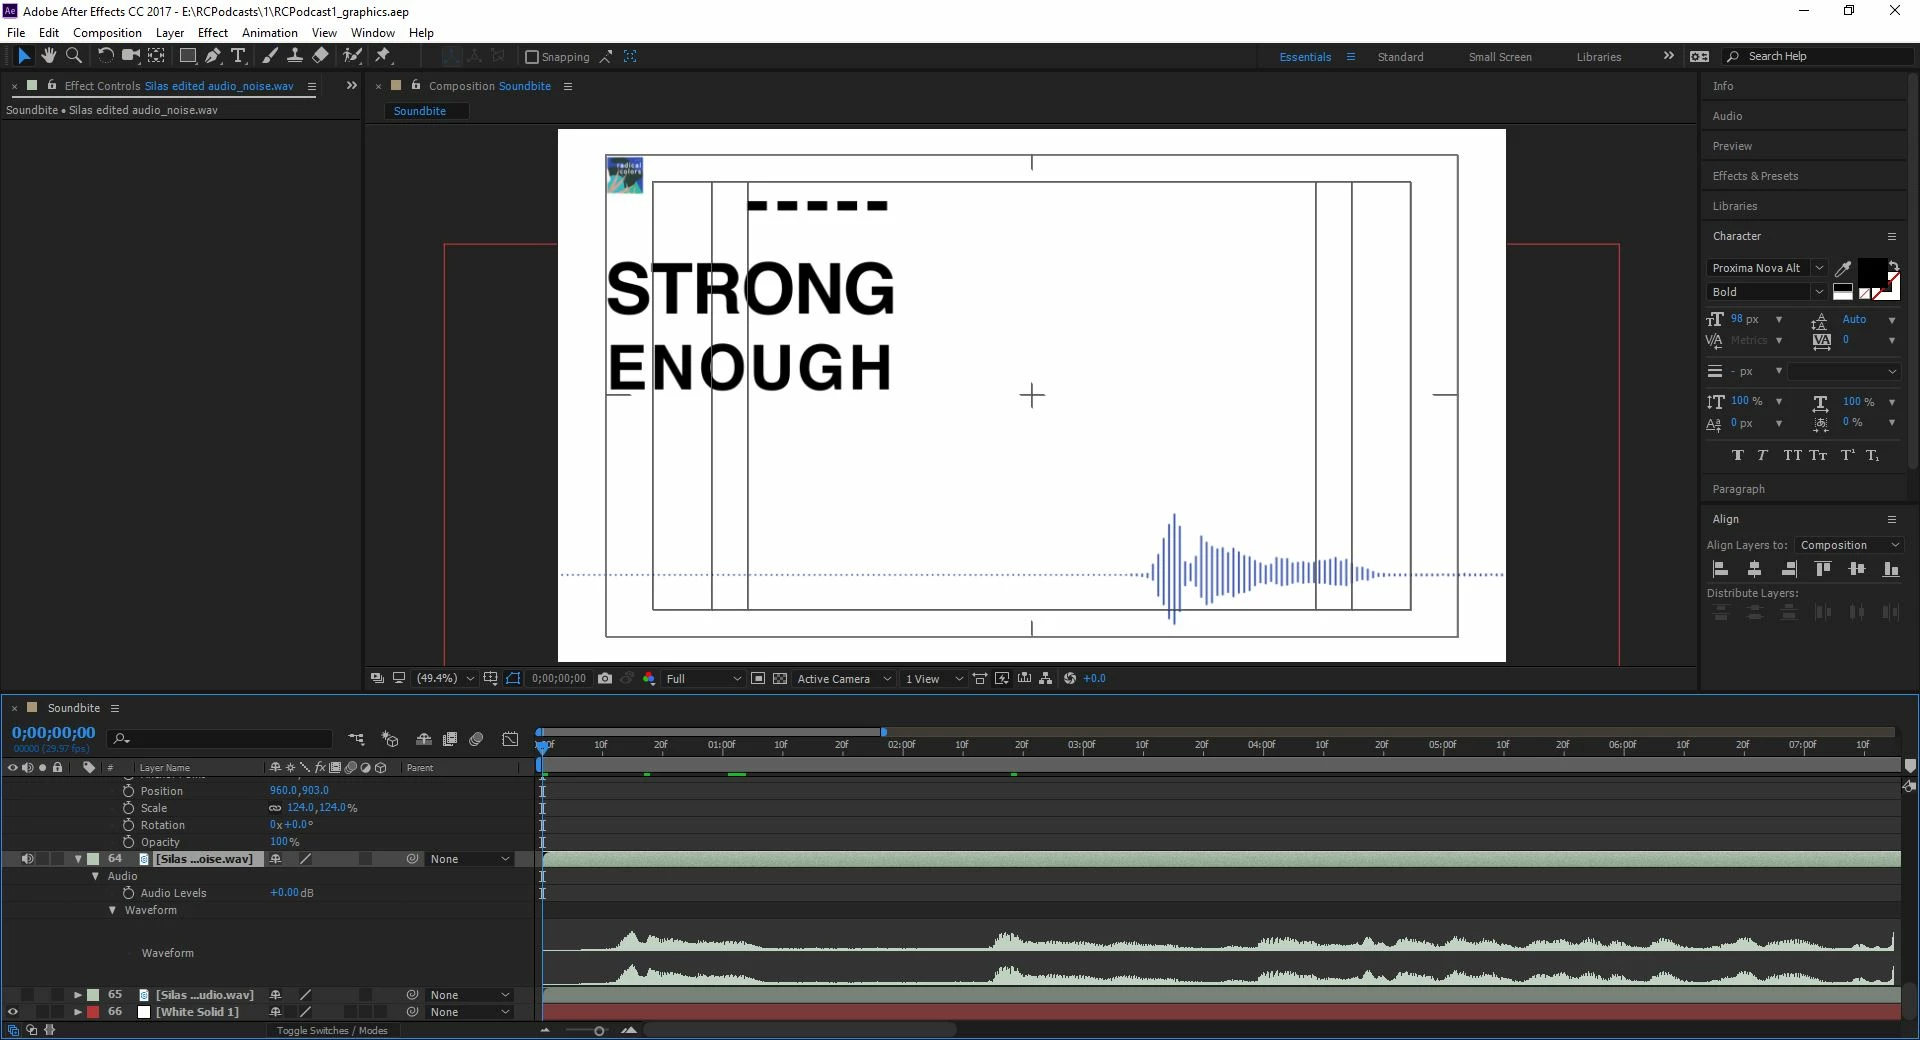
Task: Toggle the lock on Effect Controls panel
Action: [x=52, y=86]
